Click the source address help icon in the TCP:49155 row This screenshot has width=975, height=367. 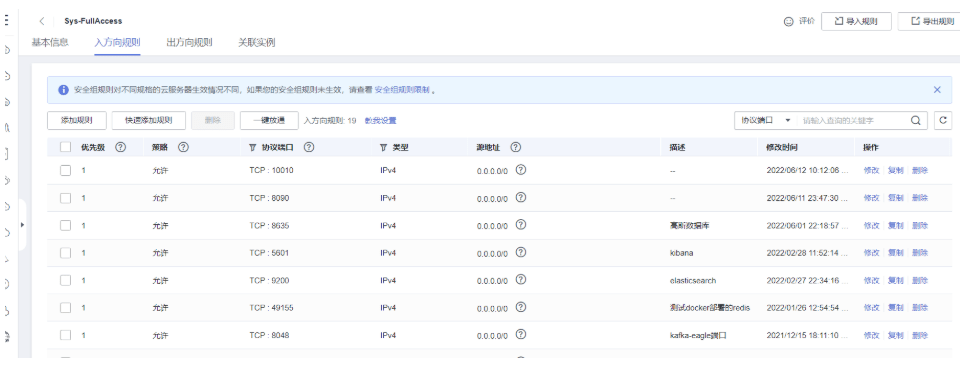521,307
